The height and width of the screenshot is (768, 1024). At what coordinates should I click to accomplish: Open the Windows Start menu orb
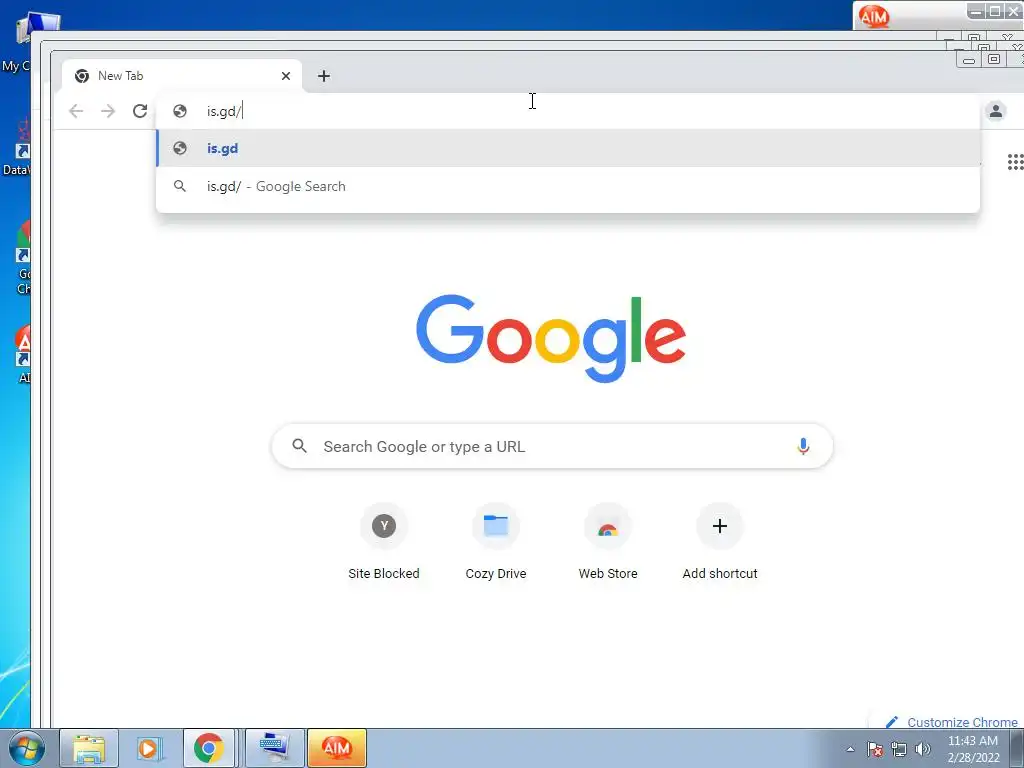tap(26, 748)
